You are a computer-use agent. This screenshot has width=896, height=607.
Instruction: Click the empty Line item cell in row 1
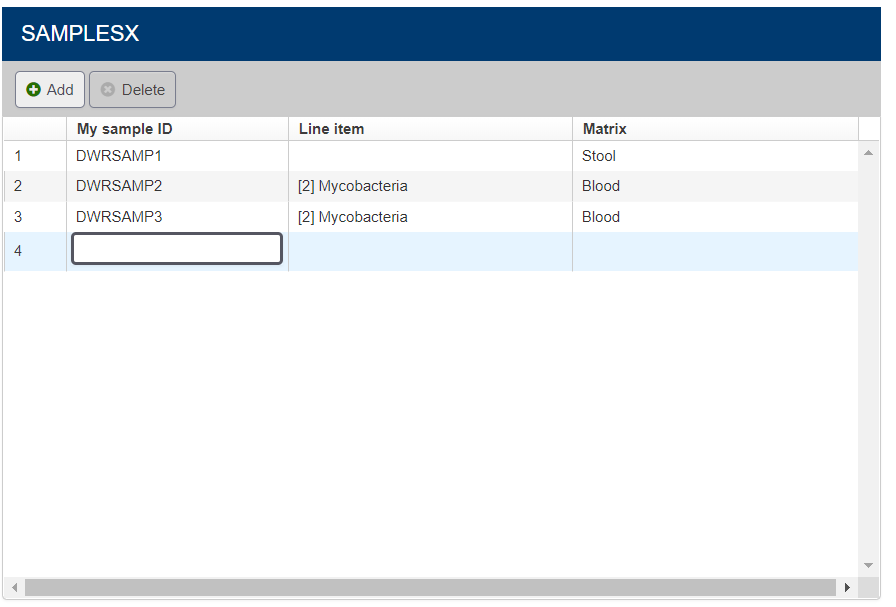click(430, 156)
